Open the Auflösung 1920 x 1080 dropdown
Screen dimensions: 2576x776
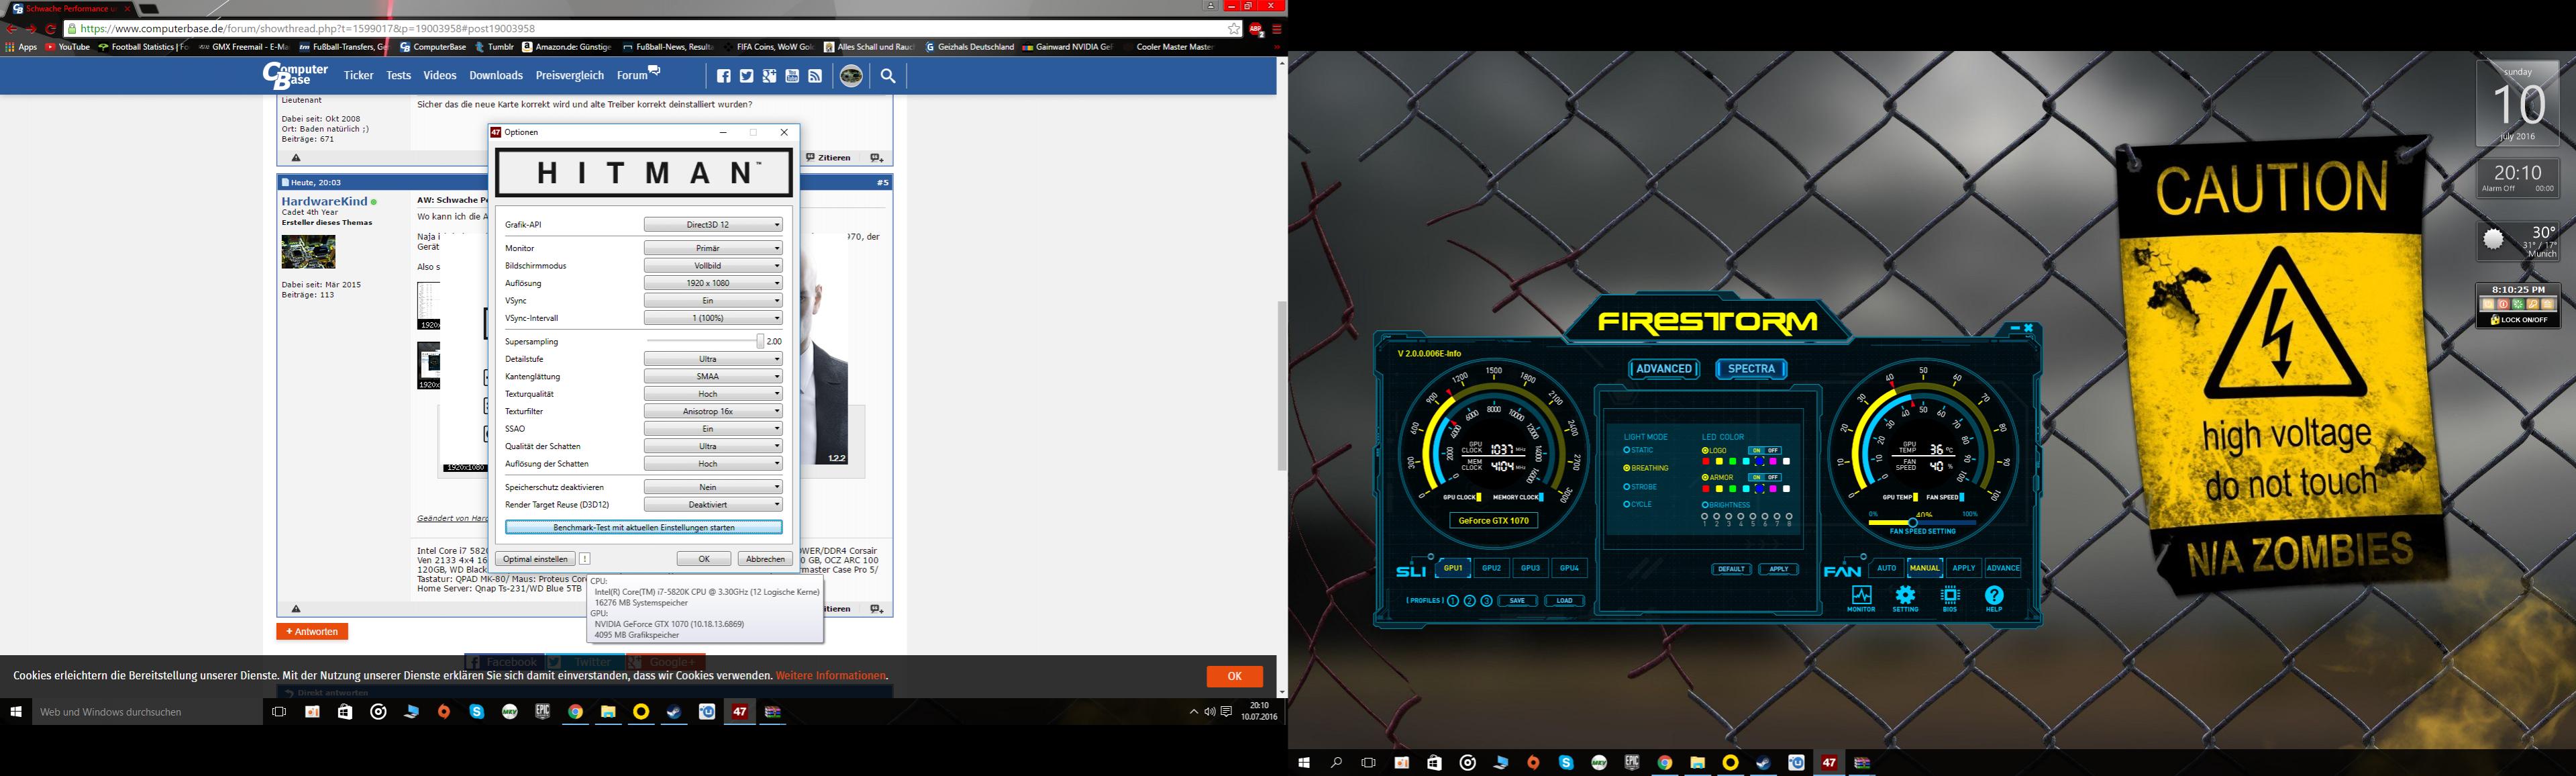713,283
